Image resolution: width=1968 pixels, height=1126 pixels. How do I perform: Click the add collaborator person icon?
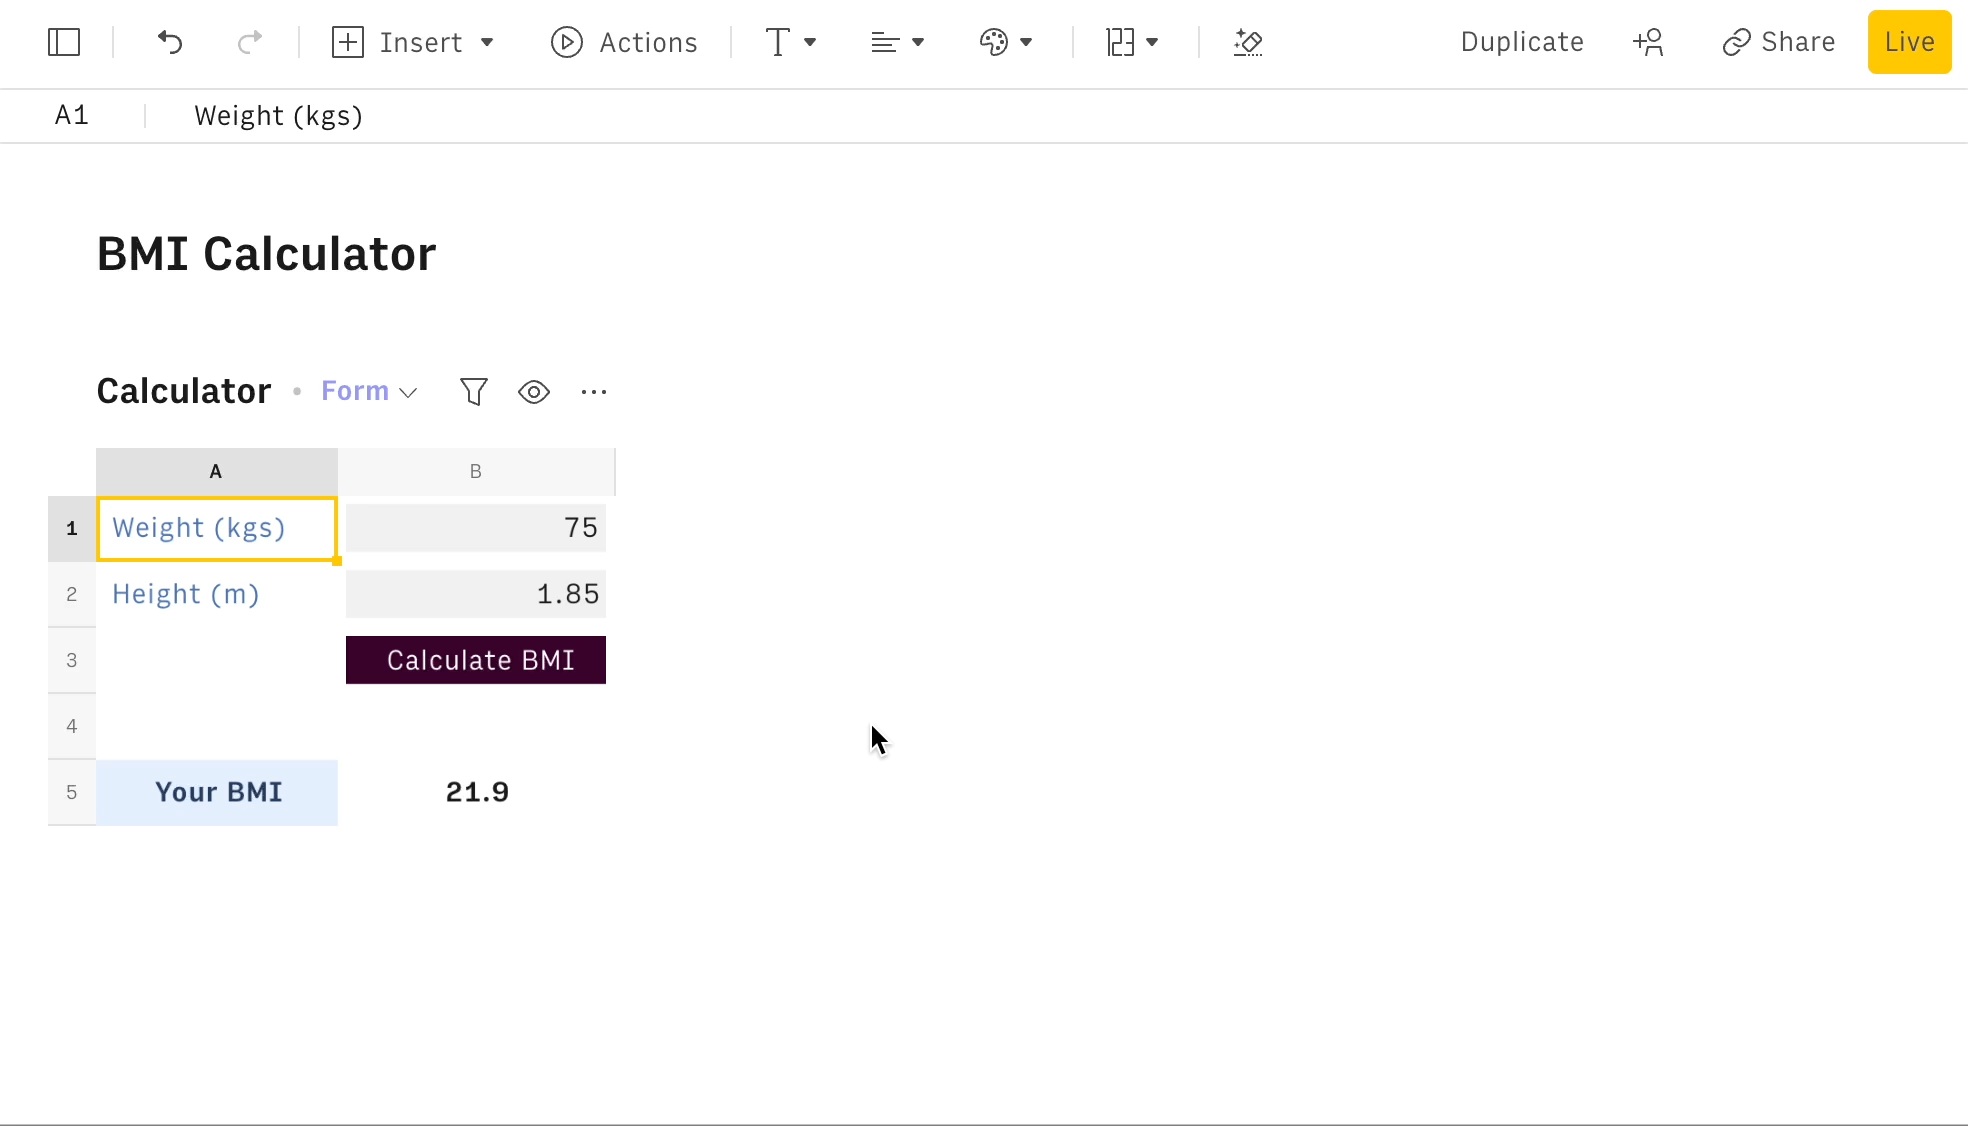[x=1648, y=42]
